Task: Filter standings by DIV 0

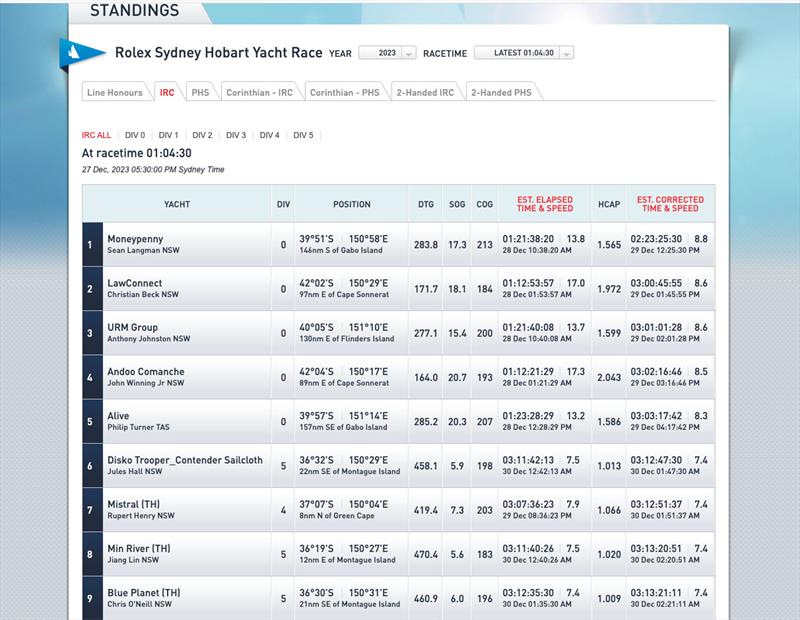Action: click(135, 135)
